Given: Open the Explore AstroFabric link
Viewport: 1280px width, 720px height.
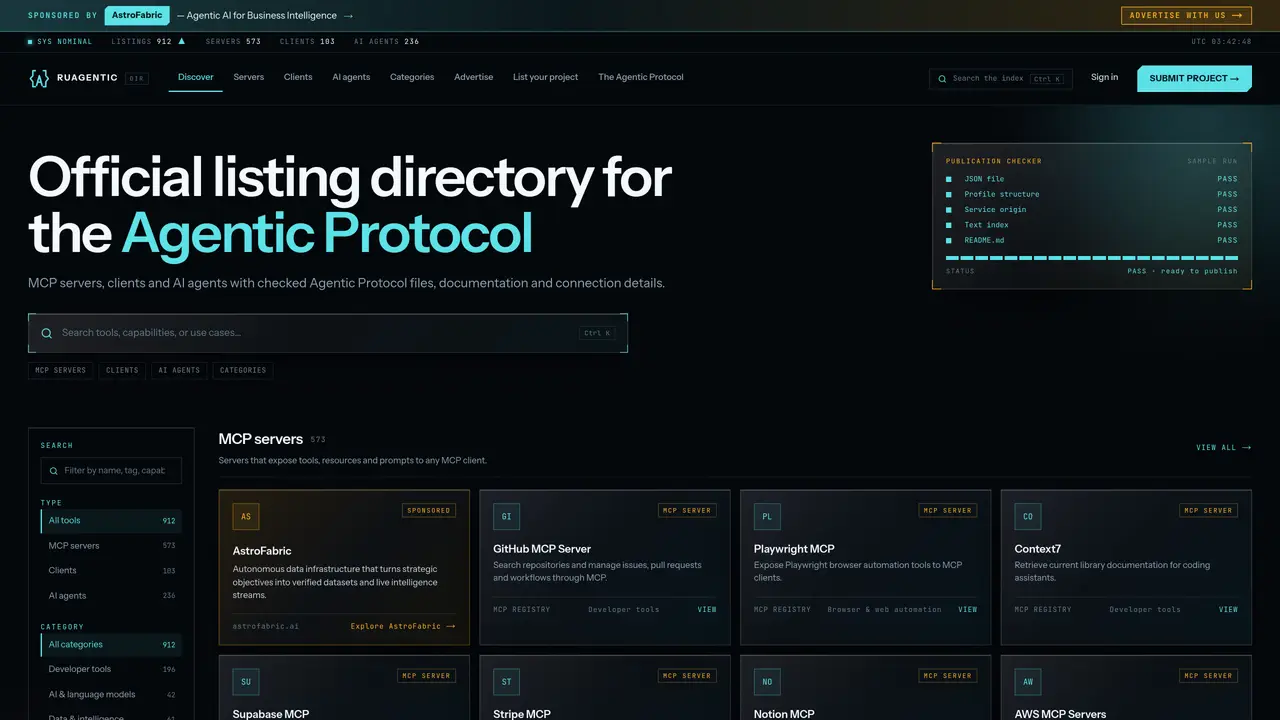Looking at the screenshot, I should pyautogui.click(x=402, y=626).
